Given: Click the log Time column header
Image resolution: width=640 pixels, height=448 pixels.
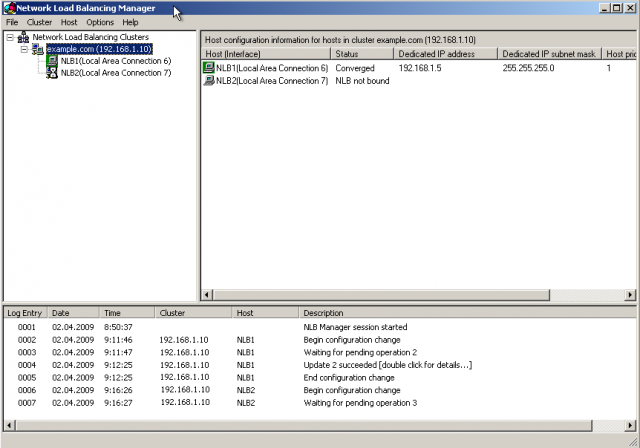Looking at the screenshot, I should point(127,313).
